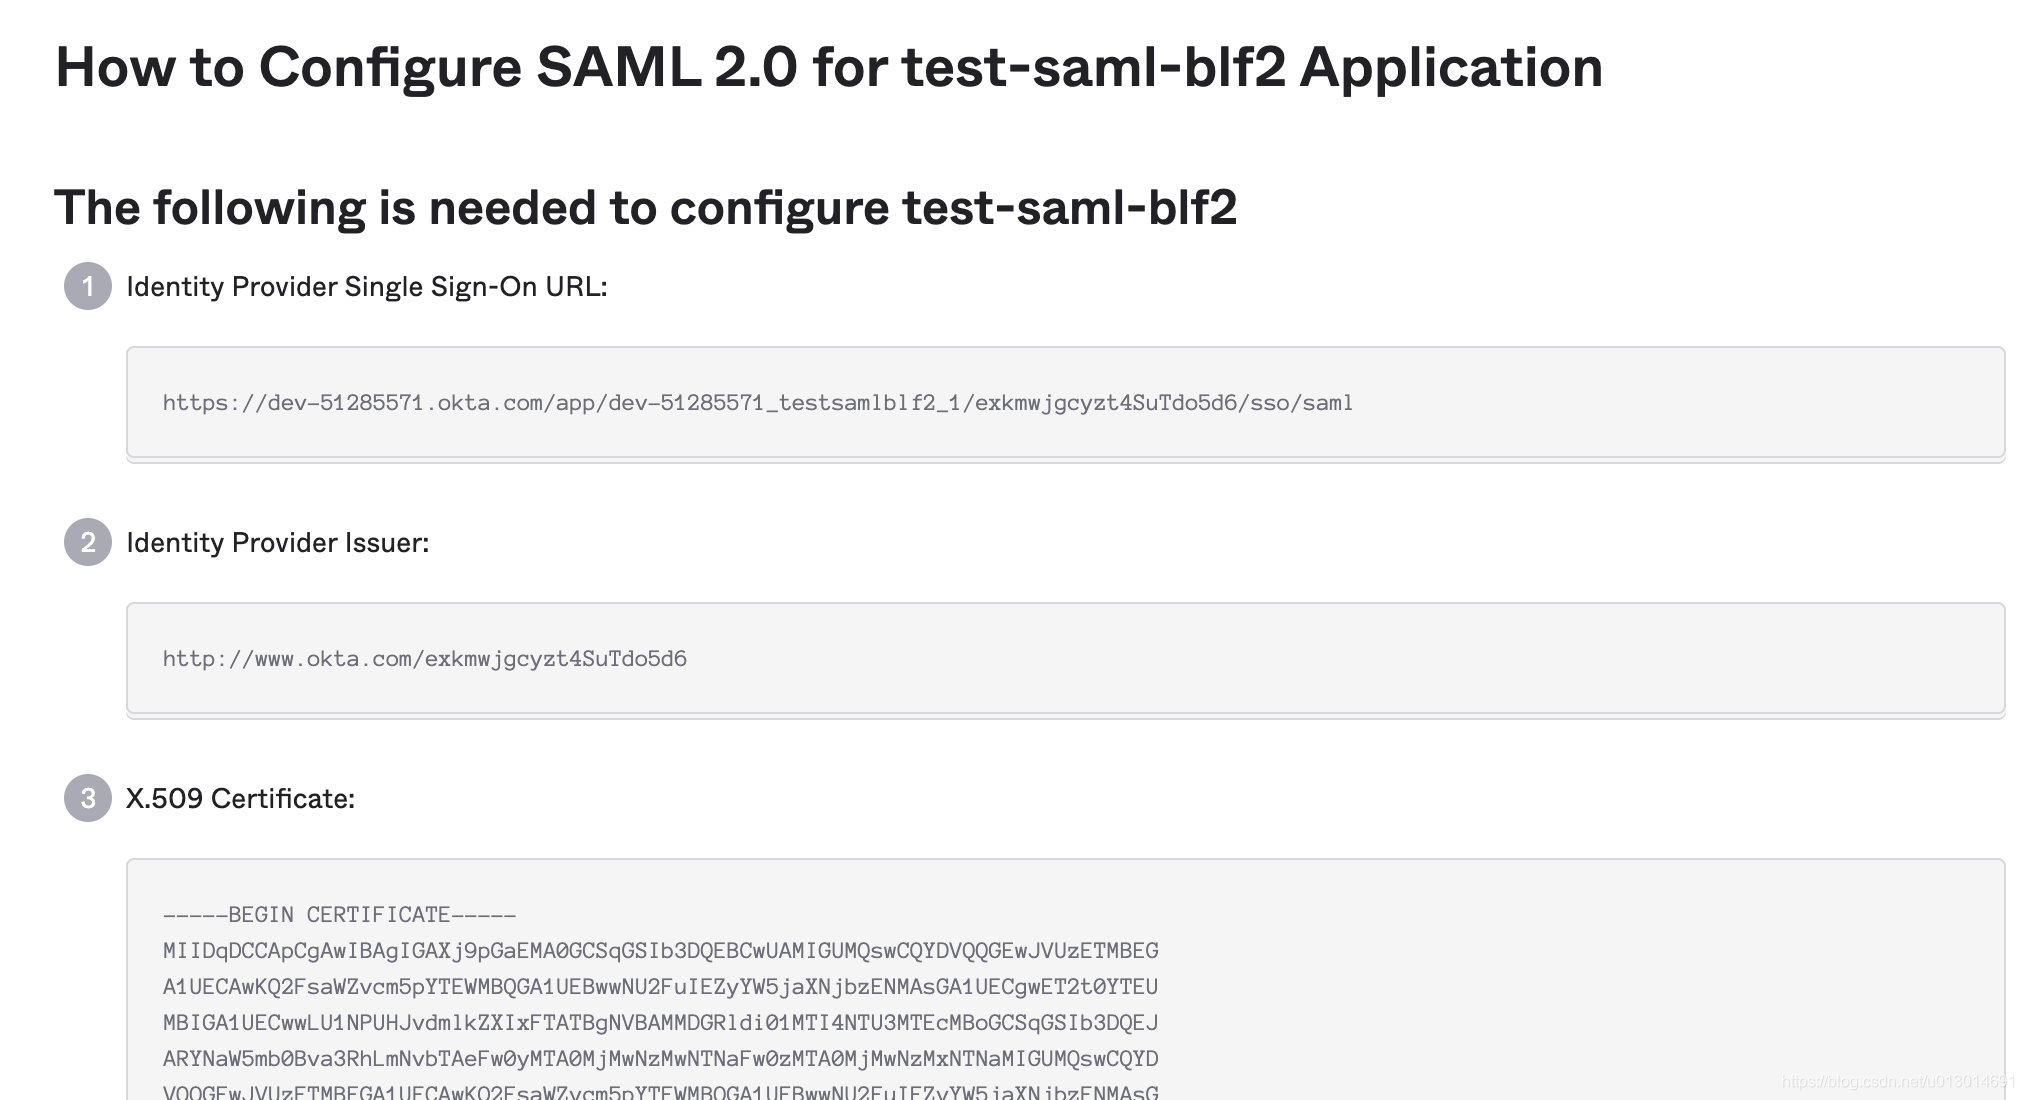Viewport: 2024px width, 1100px height.
Task: Click the Identity Provider Single Sign-On URL label
Action: [x=366, y=287]
